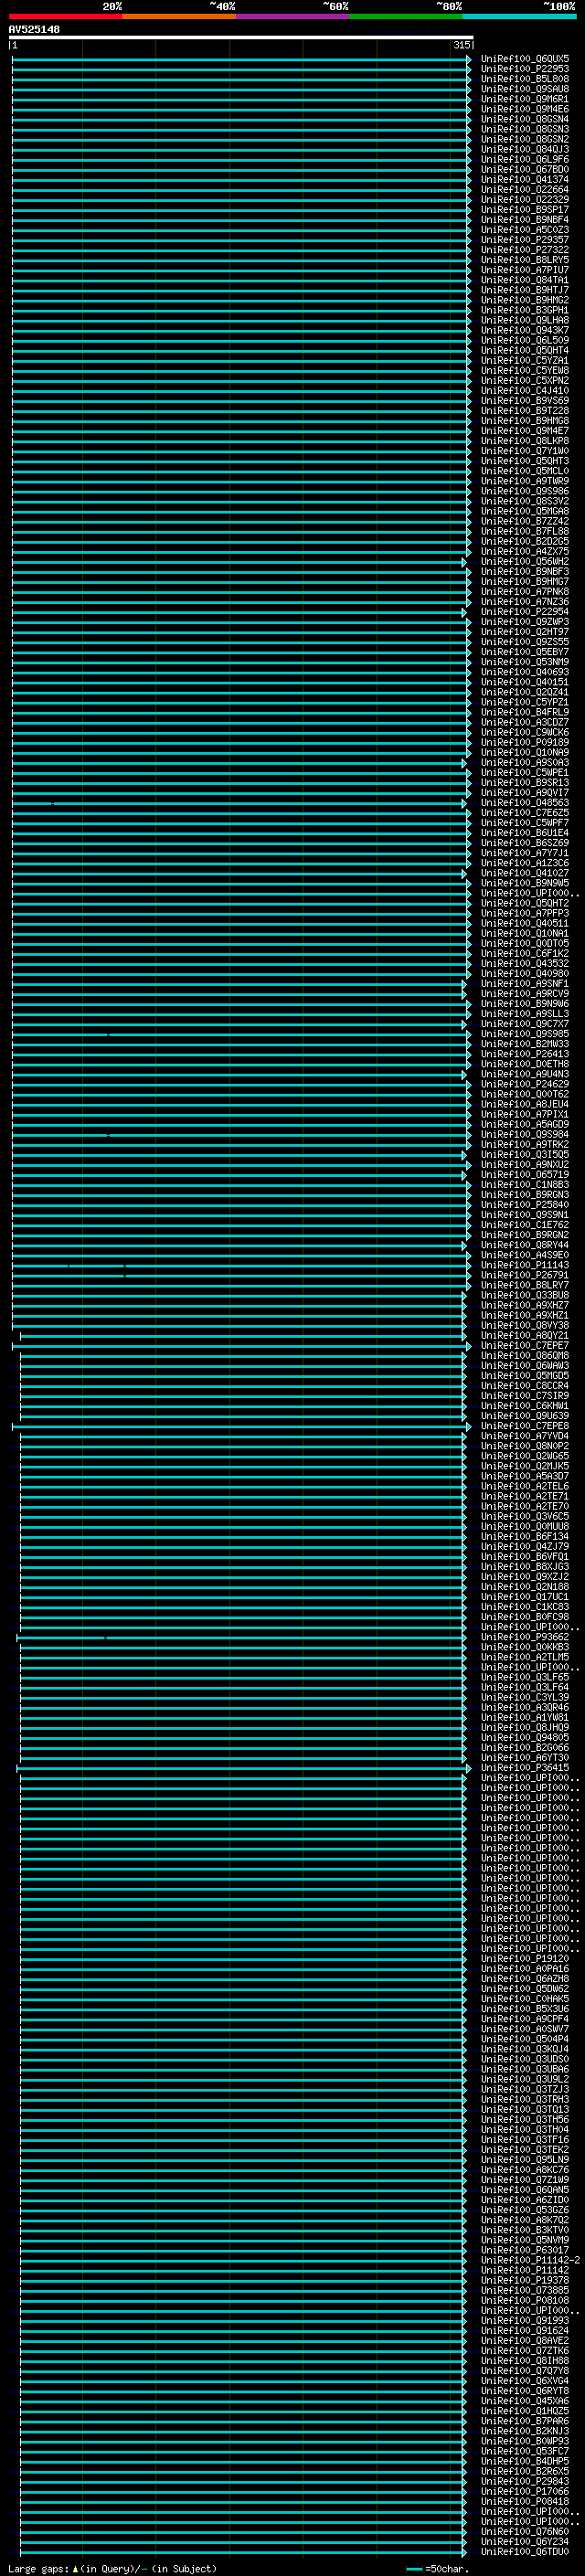585x2576 pixels.
Task: Click the orange ~40% identity legend bar
Action: (x=179, y=16)
